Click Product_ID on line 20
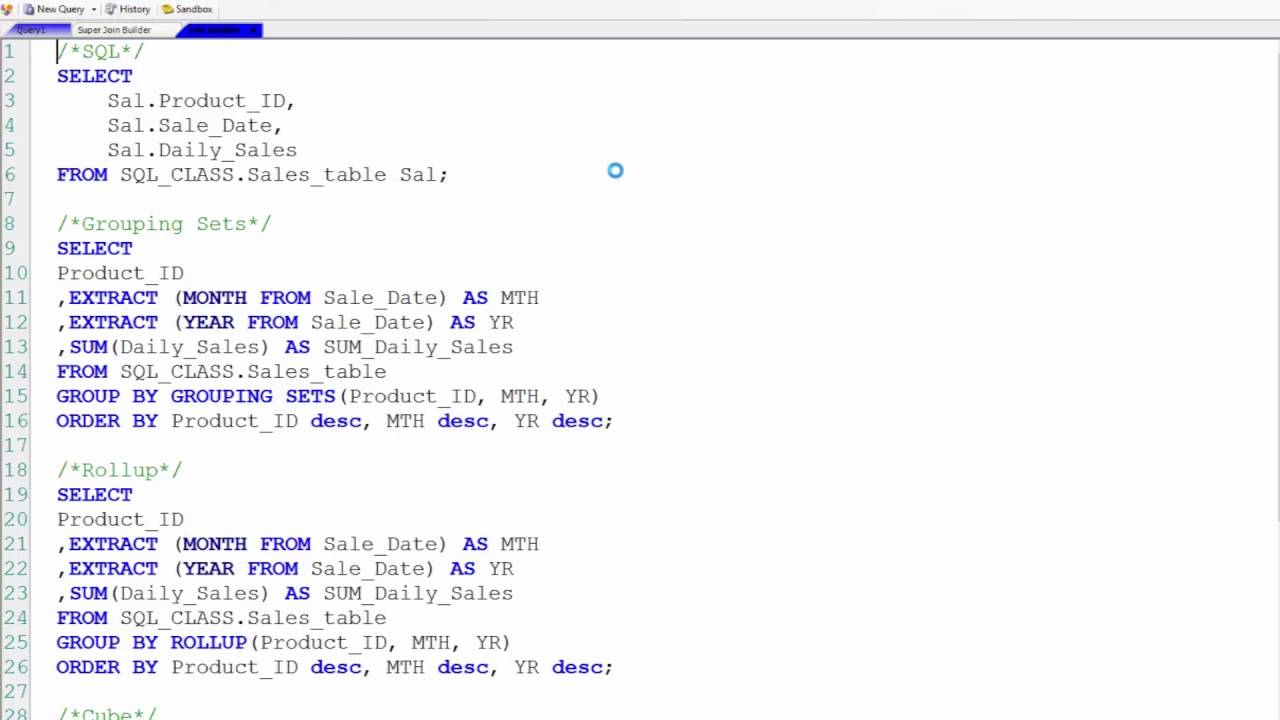The height and width of the screenshot is (720, 1280). (x=120, y=519)
